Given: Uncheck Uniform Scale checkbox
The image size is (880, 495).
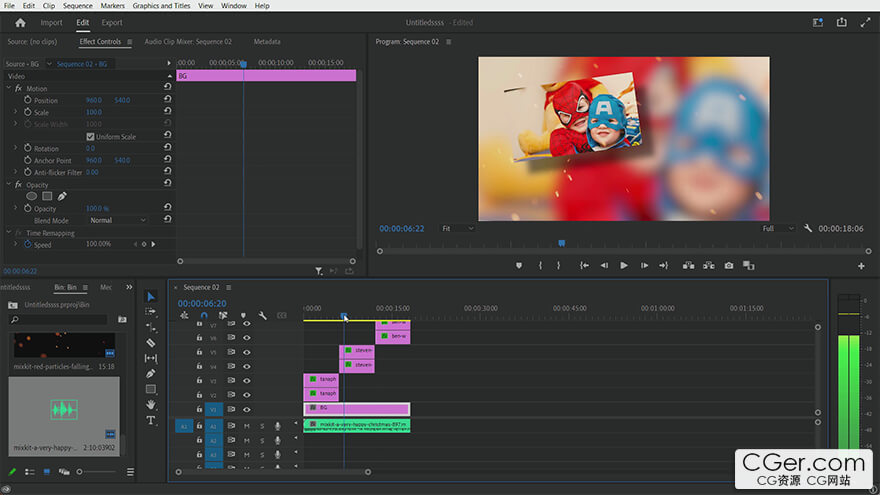Looking at the screenshot, I should pos(90,136).
